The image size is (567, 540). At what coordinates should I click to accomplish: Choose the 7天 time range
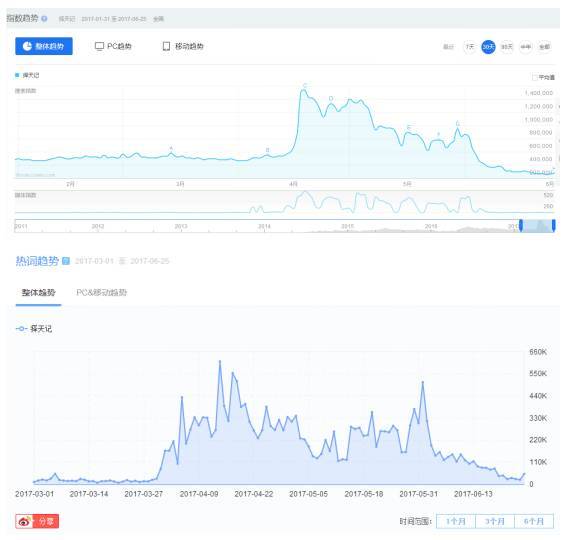coord(469,47)
